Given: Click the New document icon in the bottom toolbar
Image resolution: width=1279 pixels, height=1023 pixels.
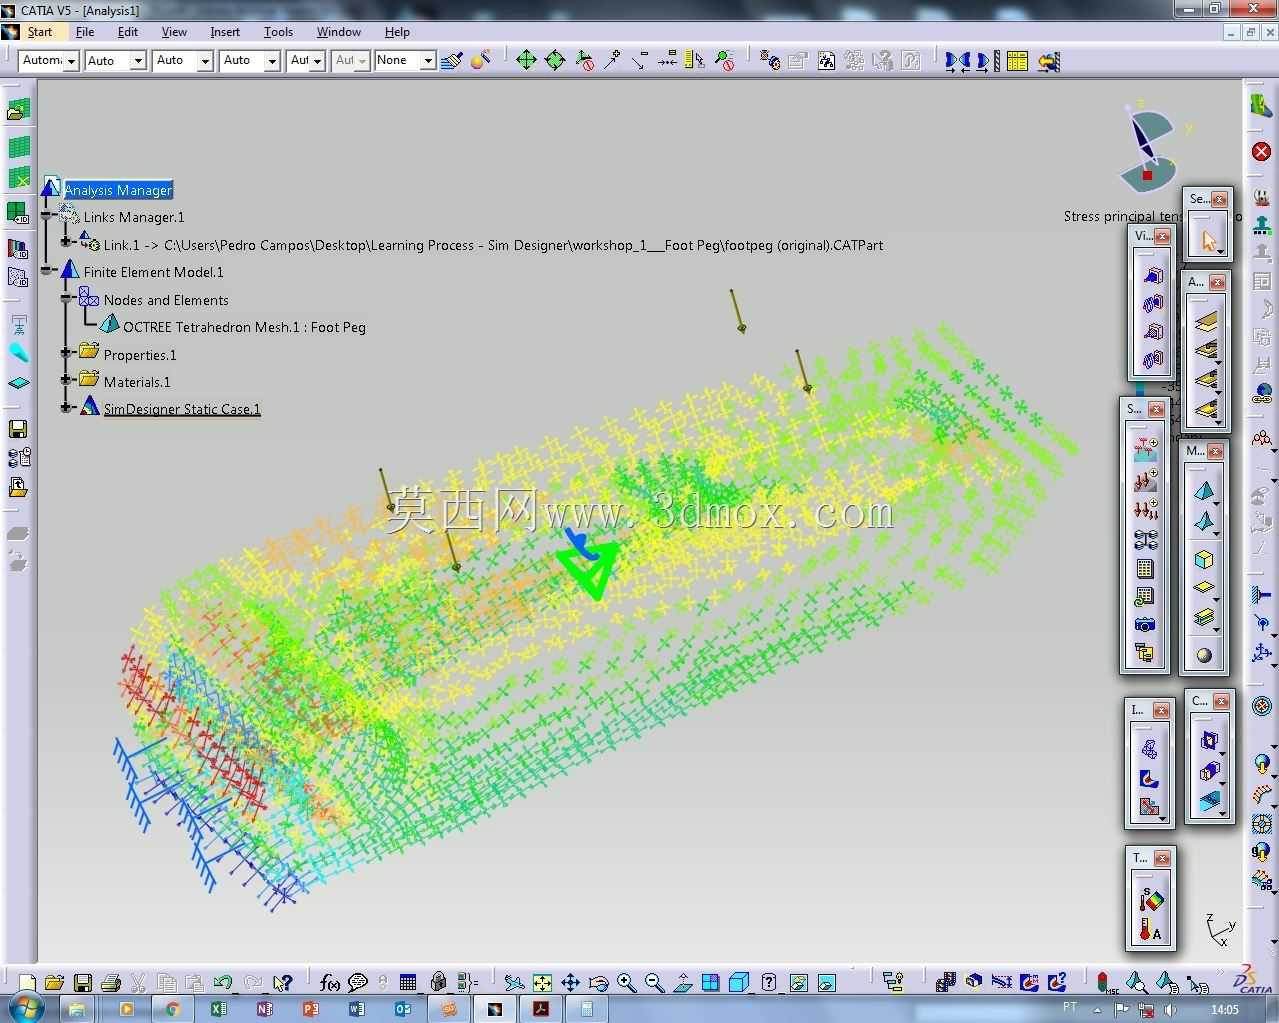Looking at the screenshot, I should [x=28, y=983].
